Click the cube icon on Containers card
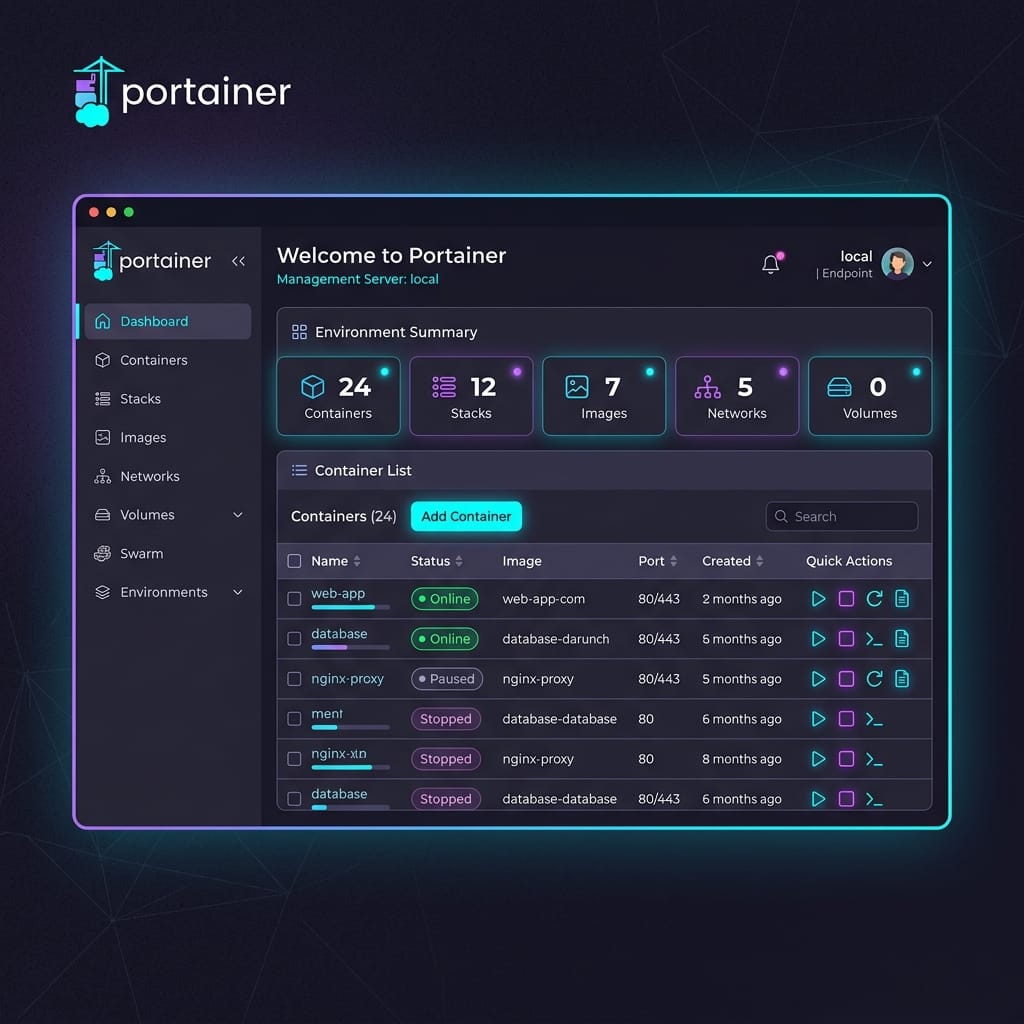This screenshot has width=1024, height=1024. point(312,387)
